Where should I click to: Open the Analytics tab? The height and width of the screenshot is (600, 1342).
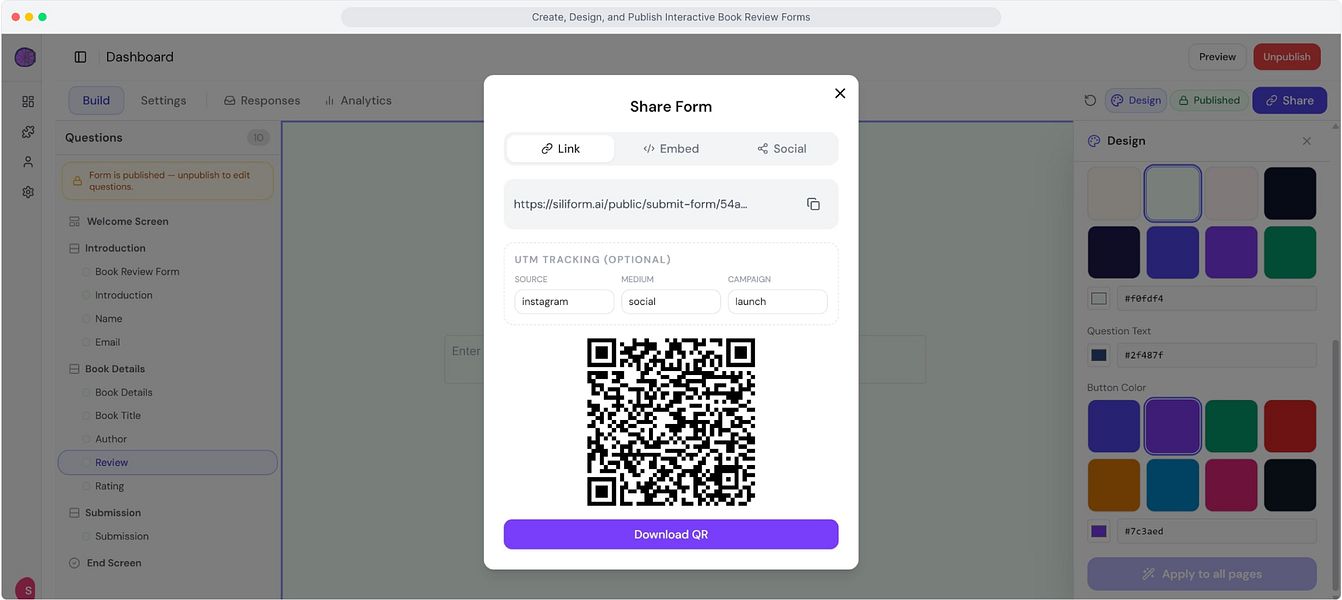(358, 100)
